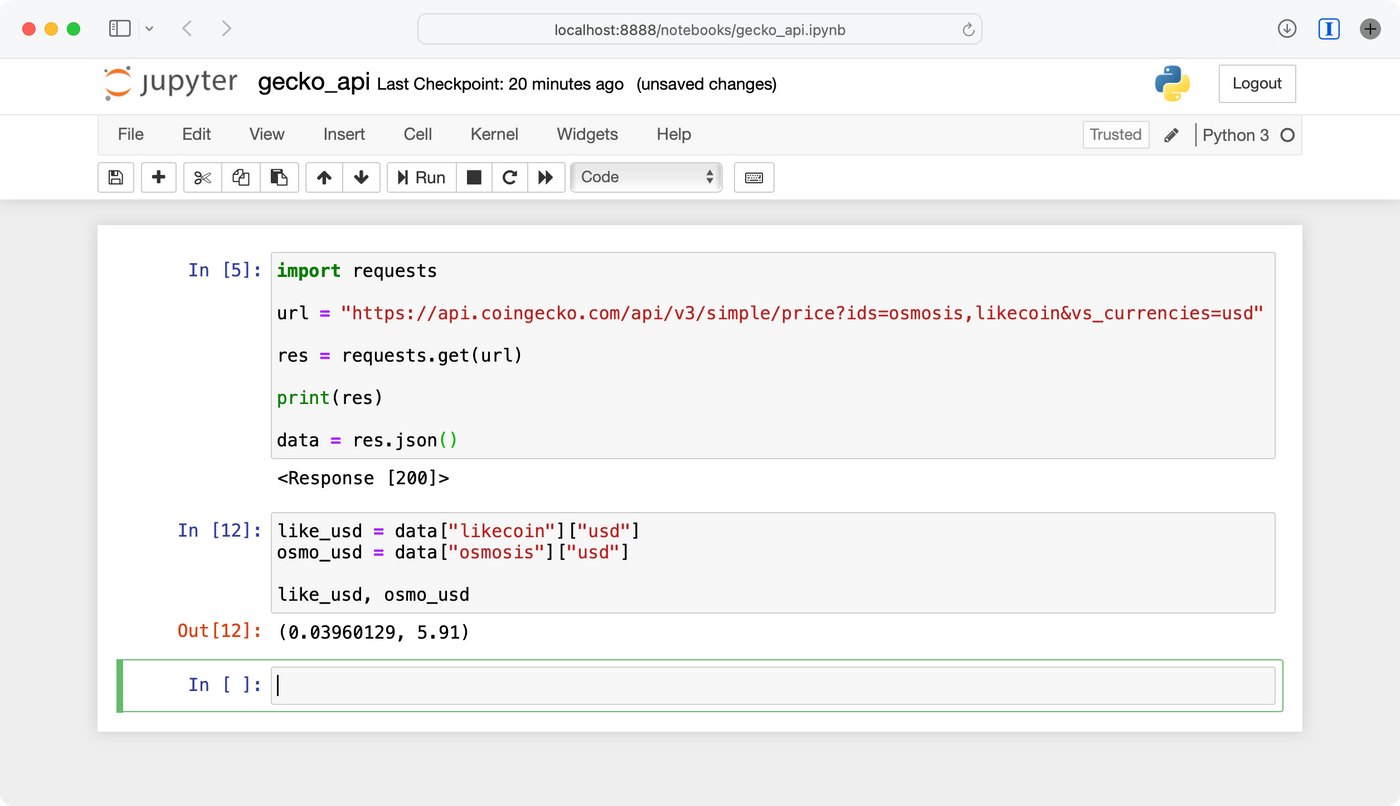Click the unsaved changes status text

707,84
